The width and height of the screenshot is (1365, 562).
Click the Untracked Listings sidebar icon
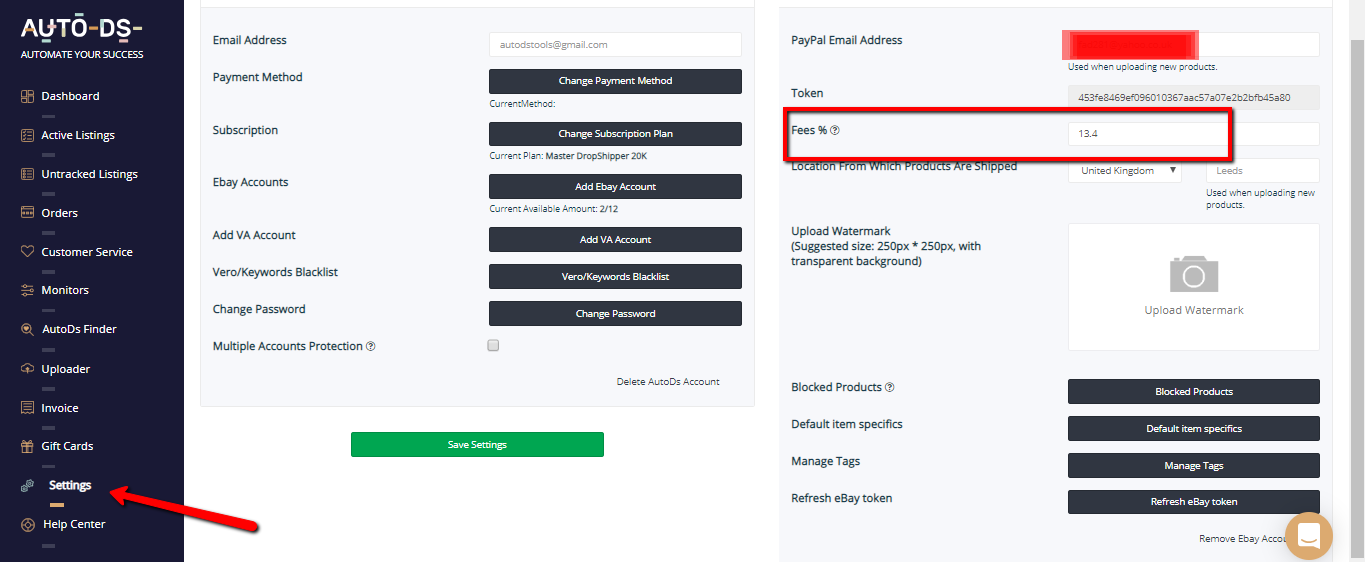[28, 174]
